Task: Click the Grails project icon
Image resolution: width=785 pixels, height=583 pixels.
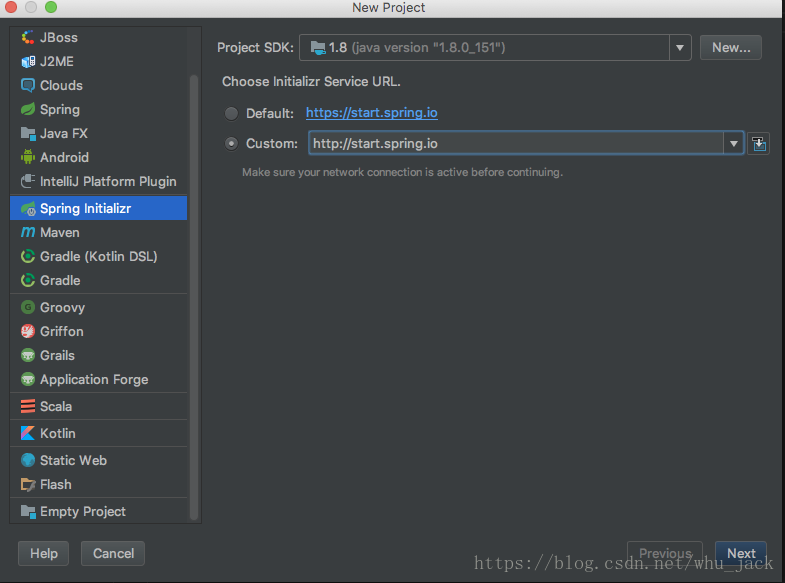Action: (x=28, y=355)
